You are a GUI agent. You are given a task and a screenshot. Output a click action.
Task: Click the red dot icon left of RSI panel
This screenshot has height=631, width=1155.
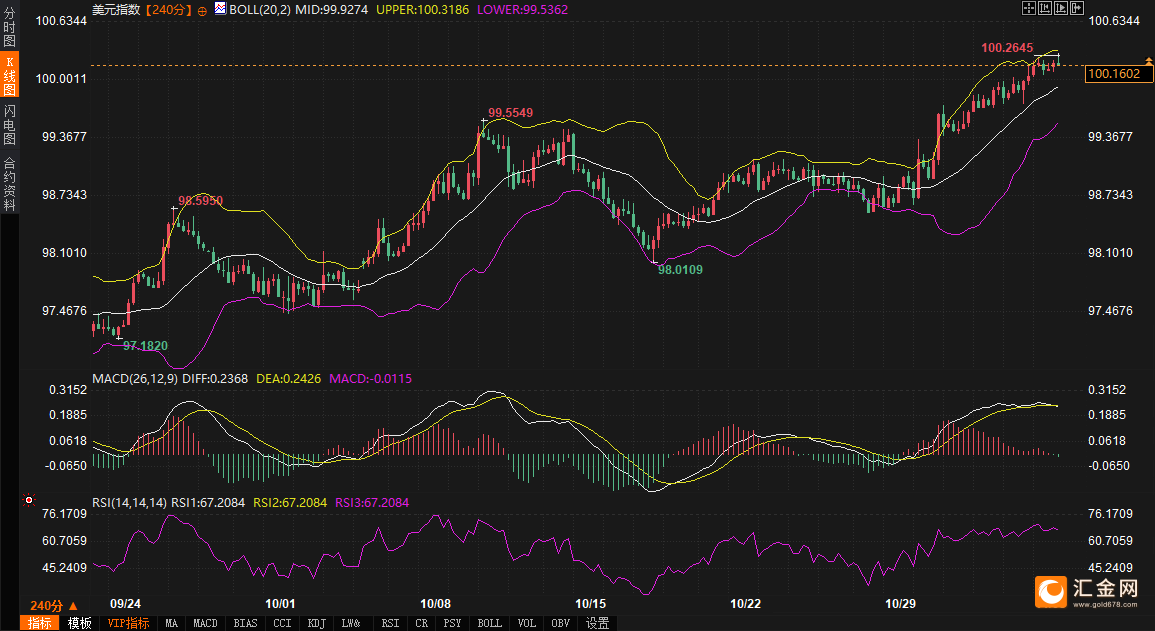[29, 499]
